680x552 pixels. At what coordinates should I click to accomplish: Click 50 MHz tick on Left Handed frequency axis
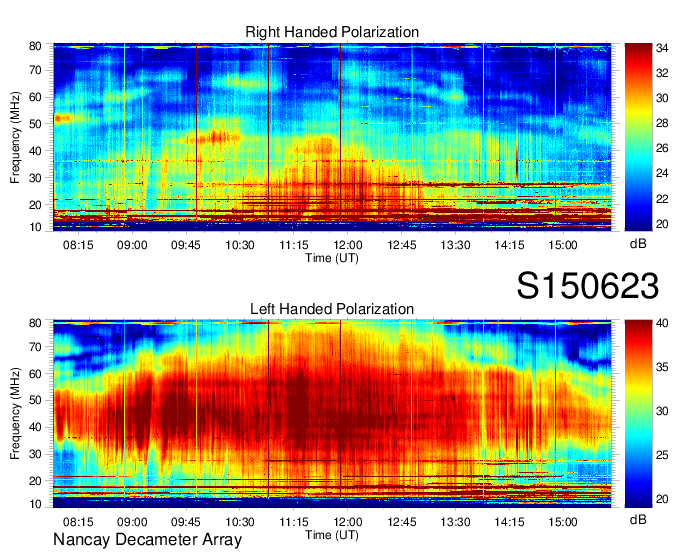click(35, 401)
